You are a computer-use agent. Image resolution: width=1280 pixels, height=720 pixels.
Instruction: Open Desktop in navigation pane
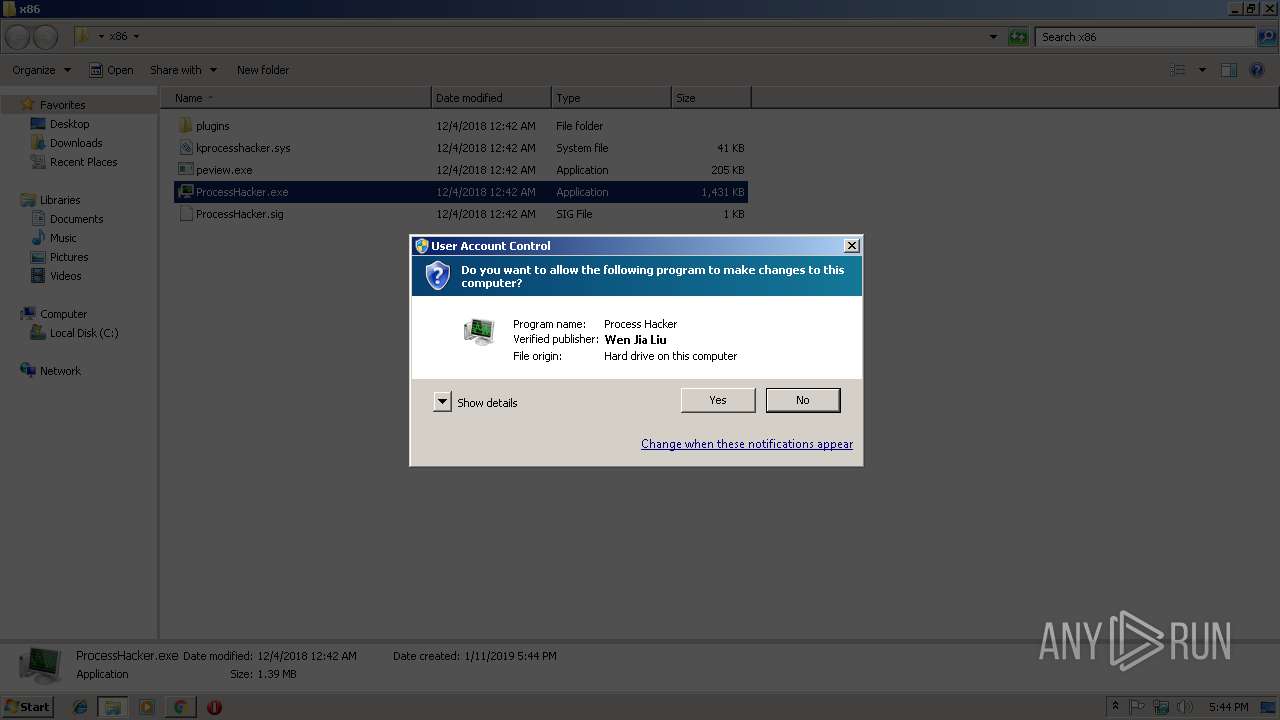click(x=69, y=124)
